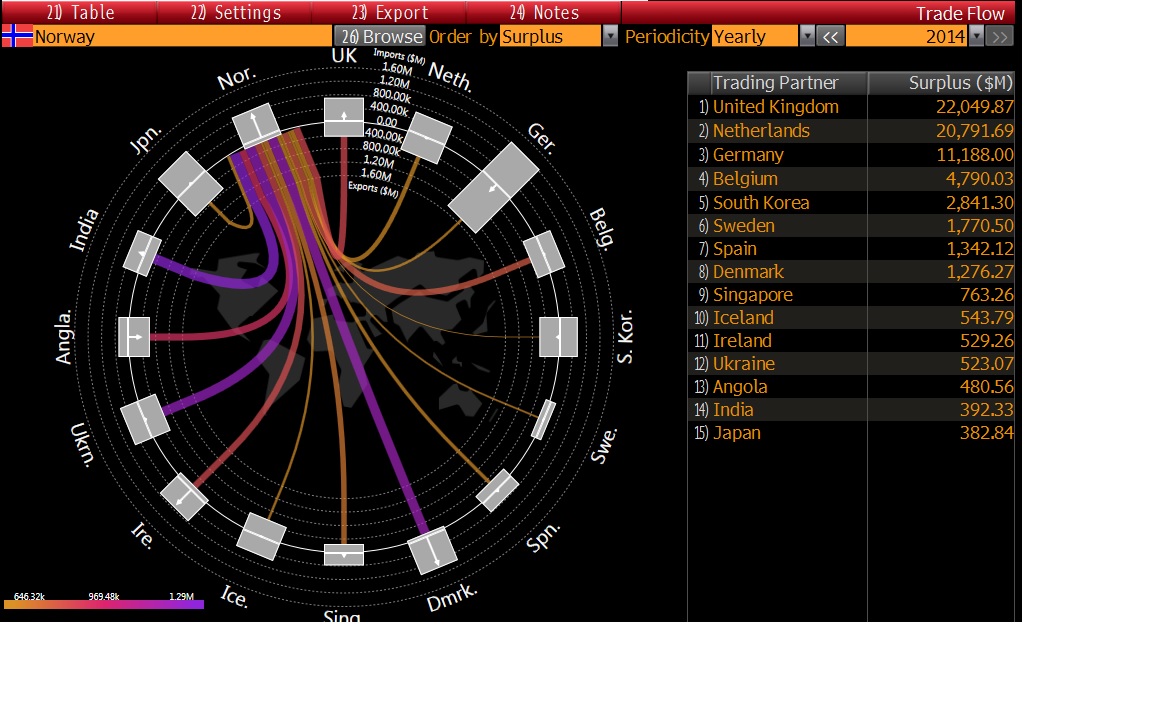This screenshot has height=720, width=1152.
Task: Select the Angola node in the chart
Action: click(x=134, y=337)
